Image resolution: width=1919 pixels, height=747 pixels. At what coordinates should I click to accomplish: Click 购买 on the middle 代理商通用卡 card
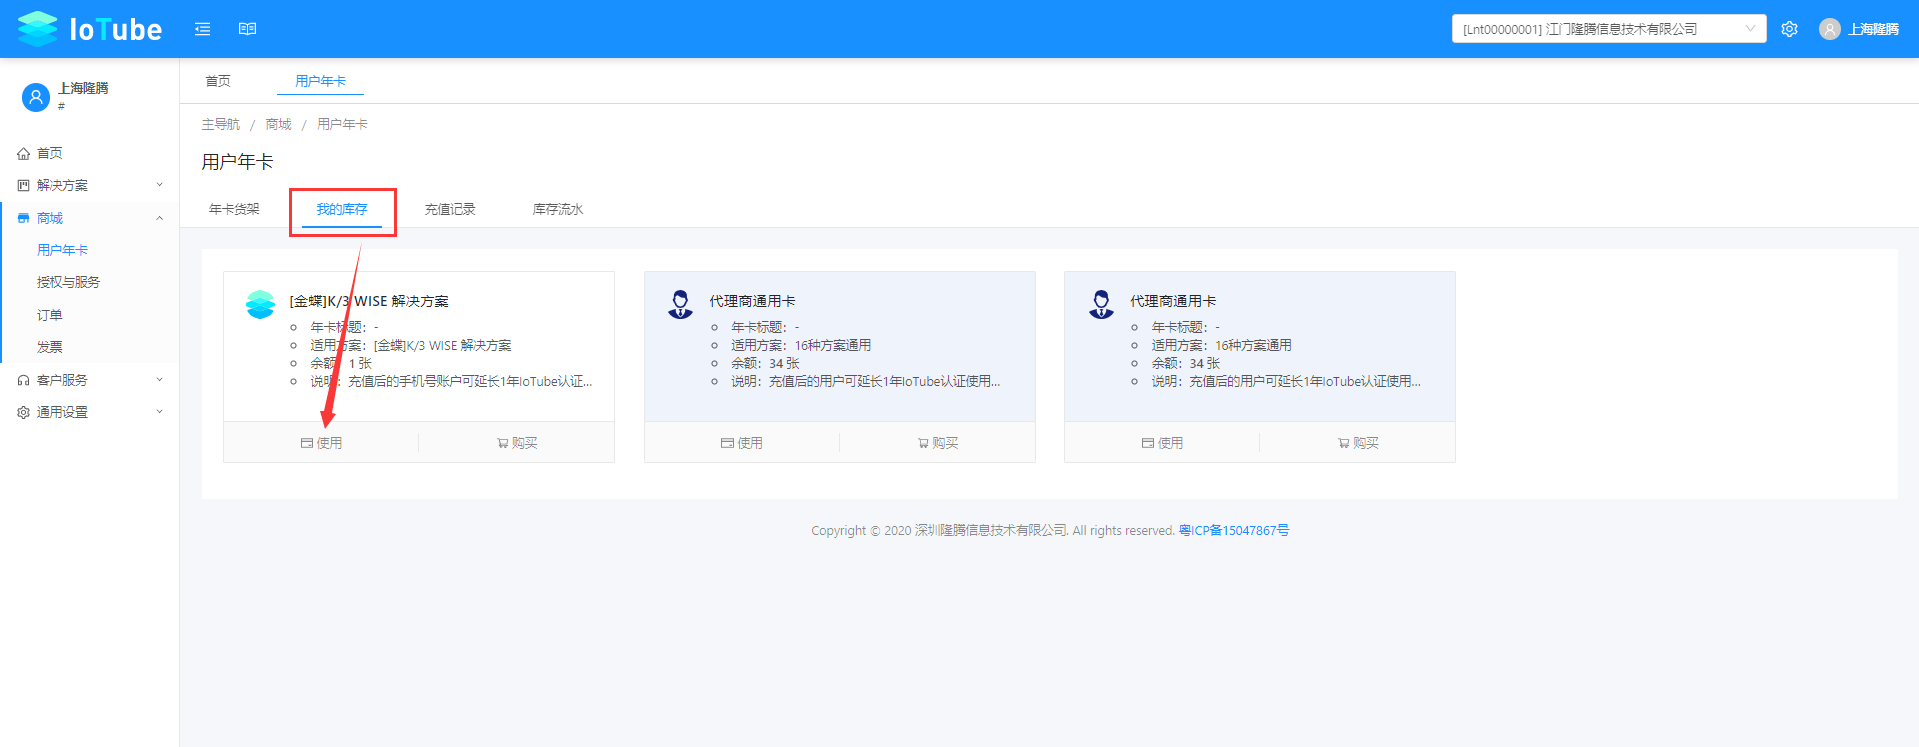[x=938, y=443]
